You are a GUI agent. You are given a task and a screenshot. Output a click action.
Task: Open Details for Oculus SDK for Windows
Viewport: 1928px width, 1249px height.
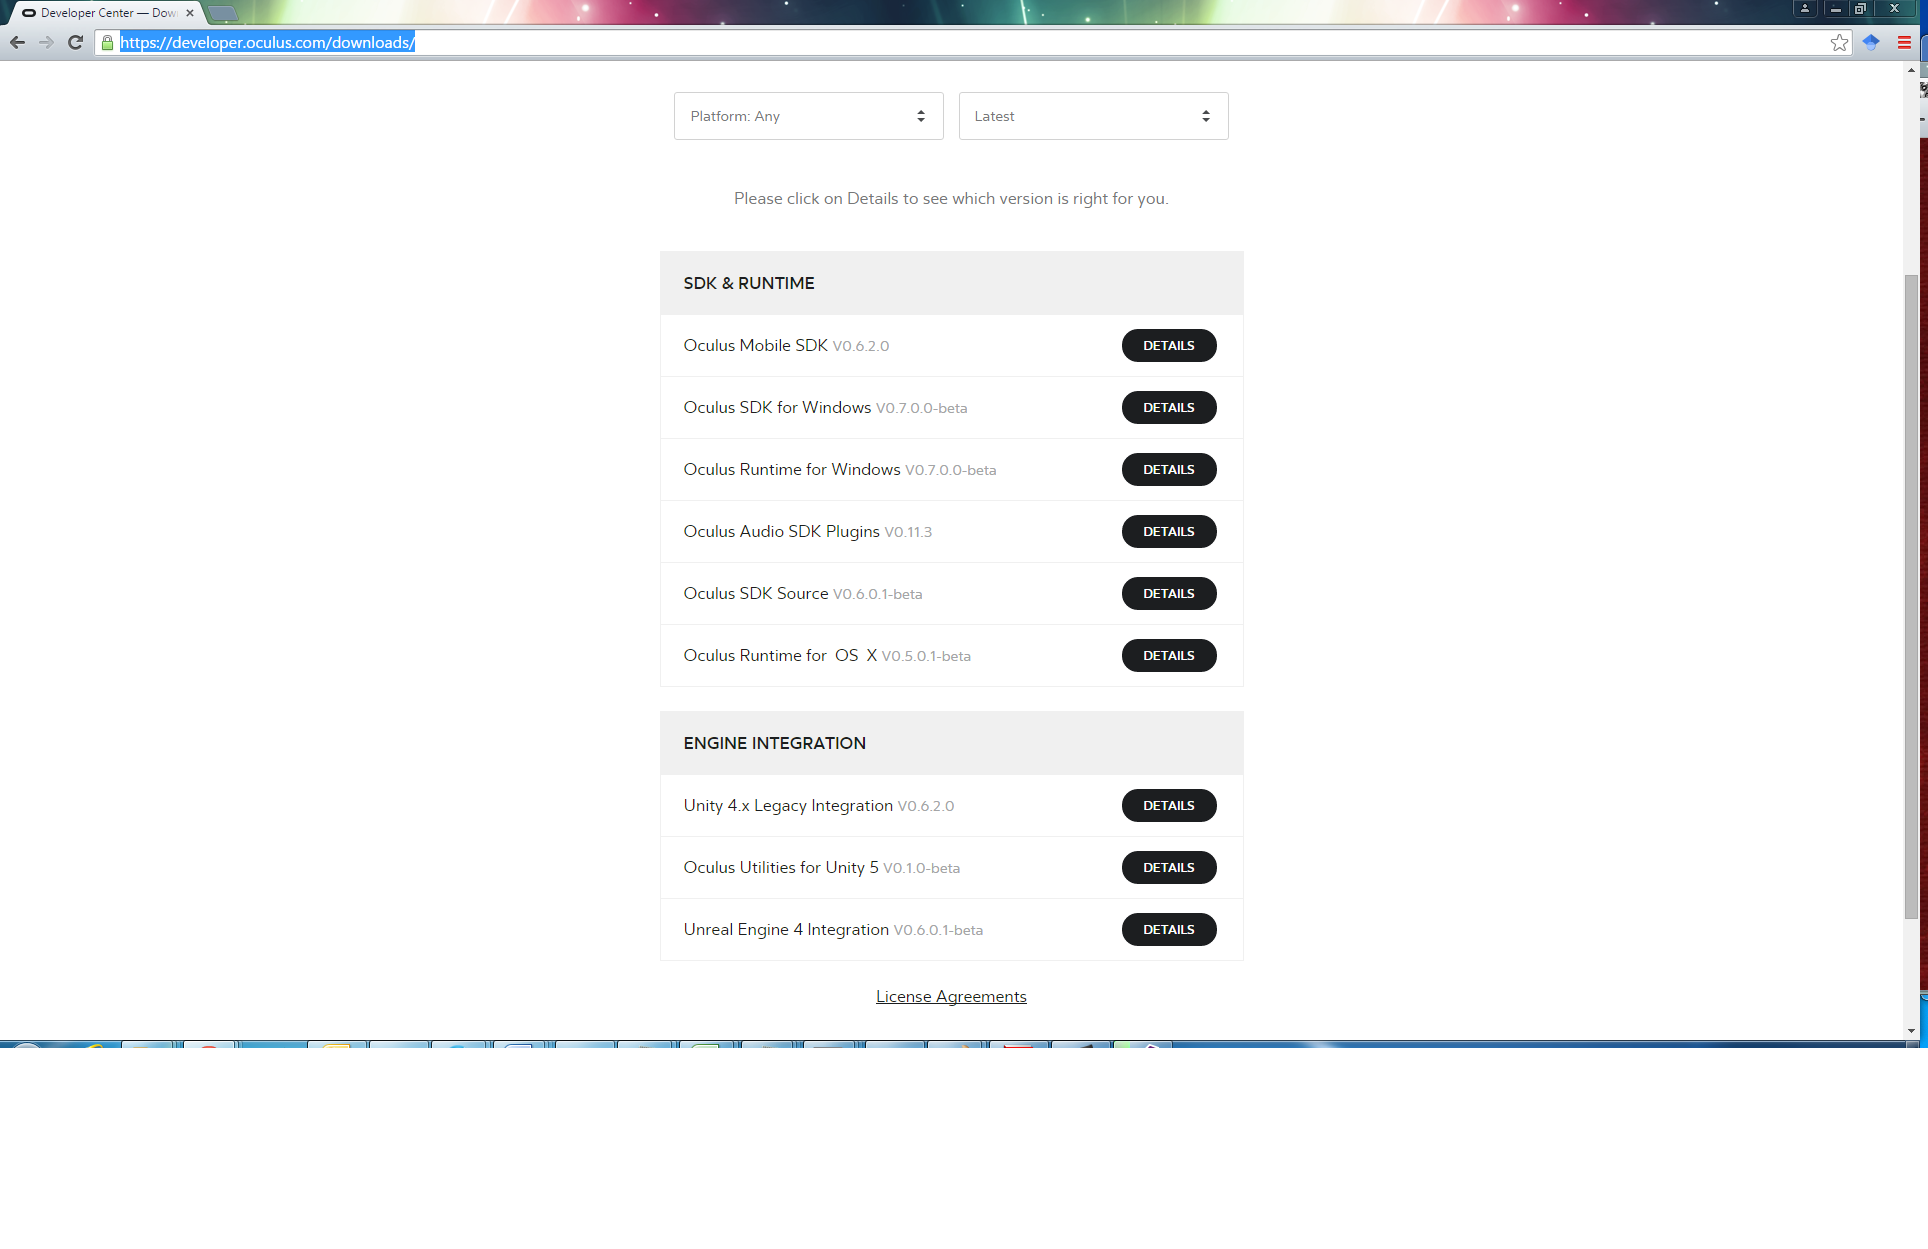(1168, 407)
